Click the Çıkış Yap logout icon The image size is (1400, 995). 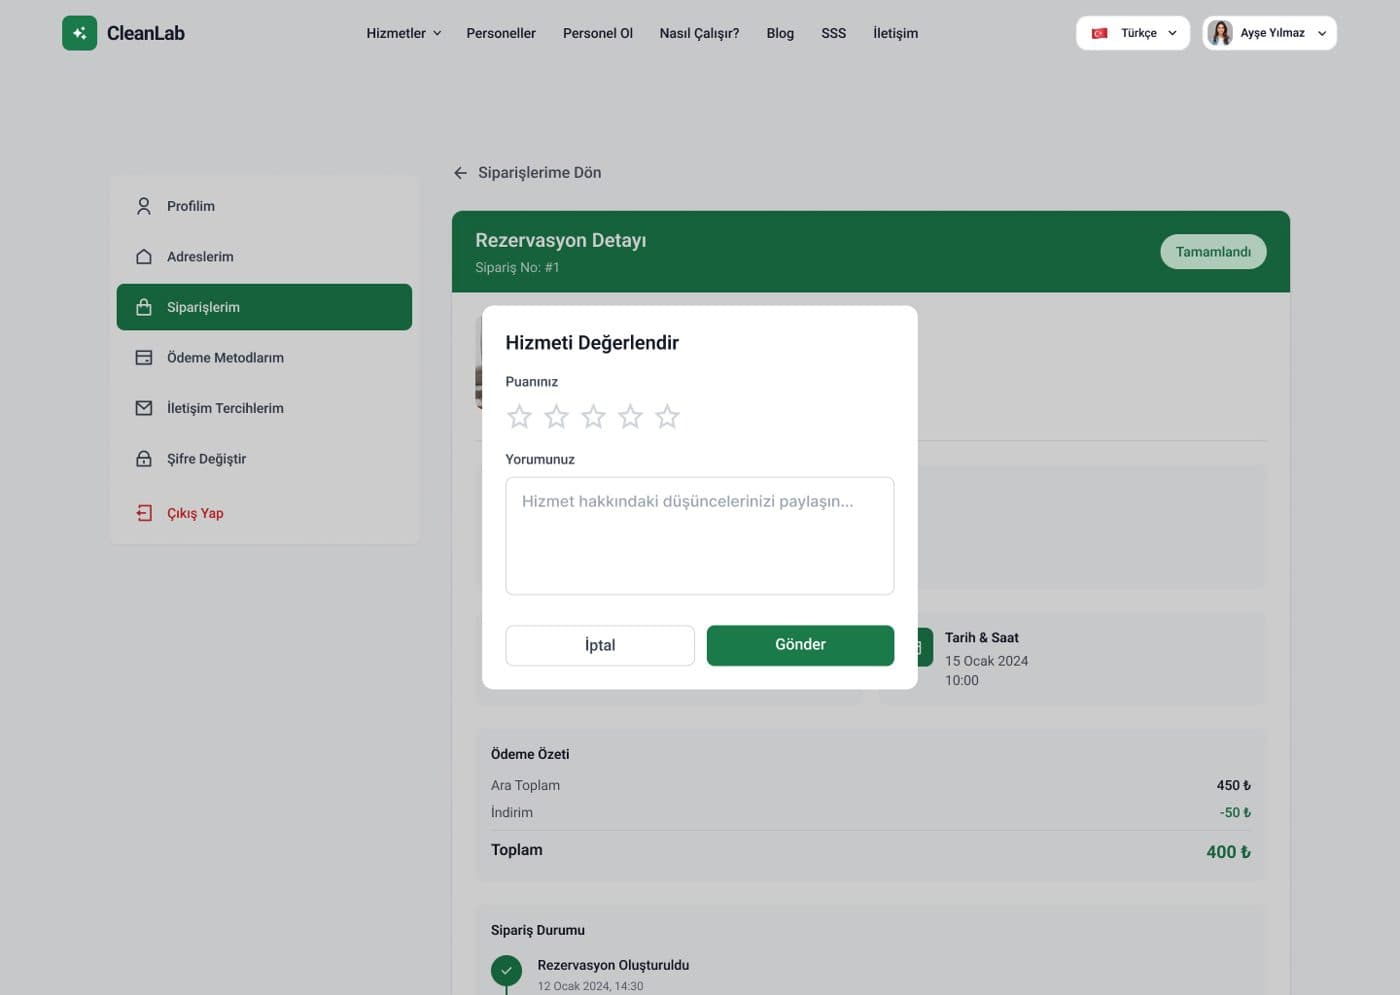(x=144, y=513)
